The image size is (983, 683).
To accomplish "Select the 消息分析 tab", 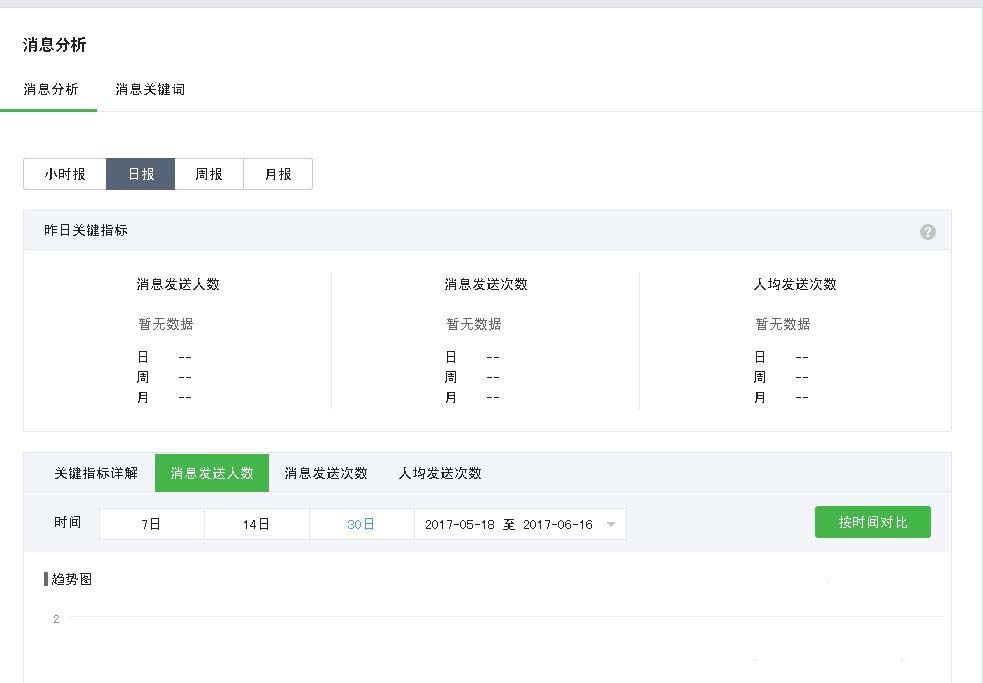I will pyautogui.click(x=50, y=90).
